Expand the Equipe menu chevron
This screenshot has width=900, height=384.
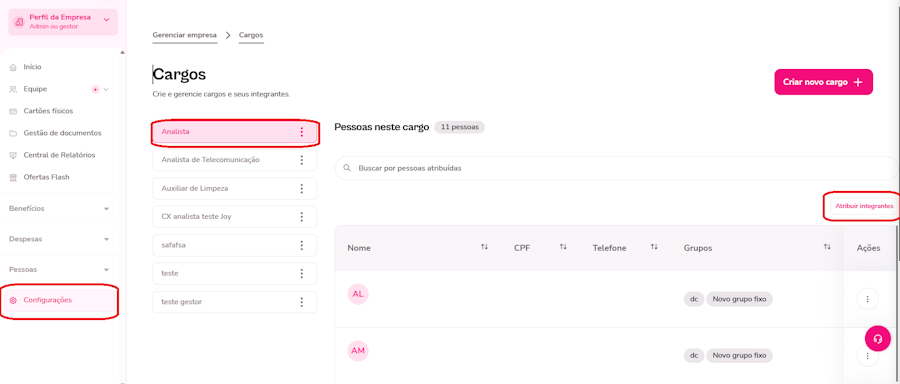click(x=106, y=90)
